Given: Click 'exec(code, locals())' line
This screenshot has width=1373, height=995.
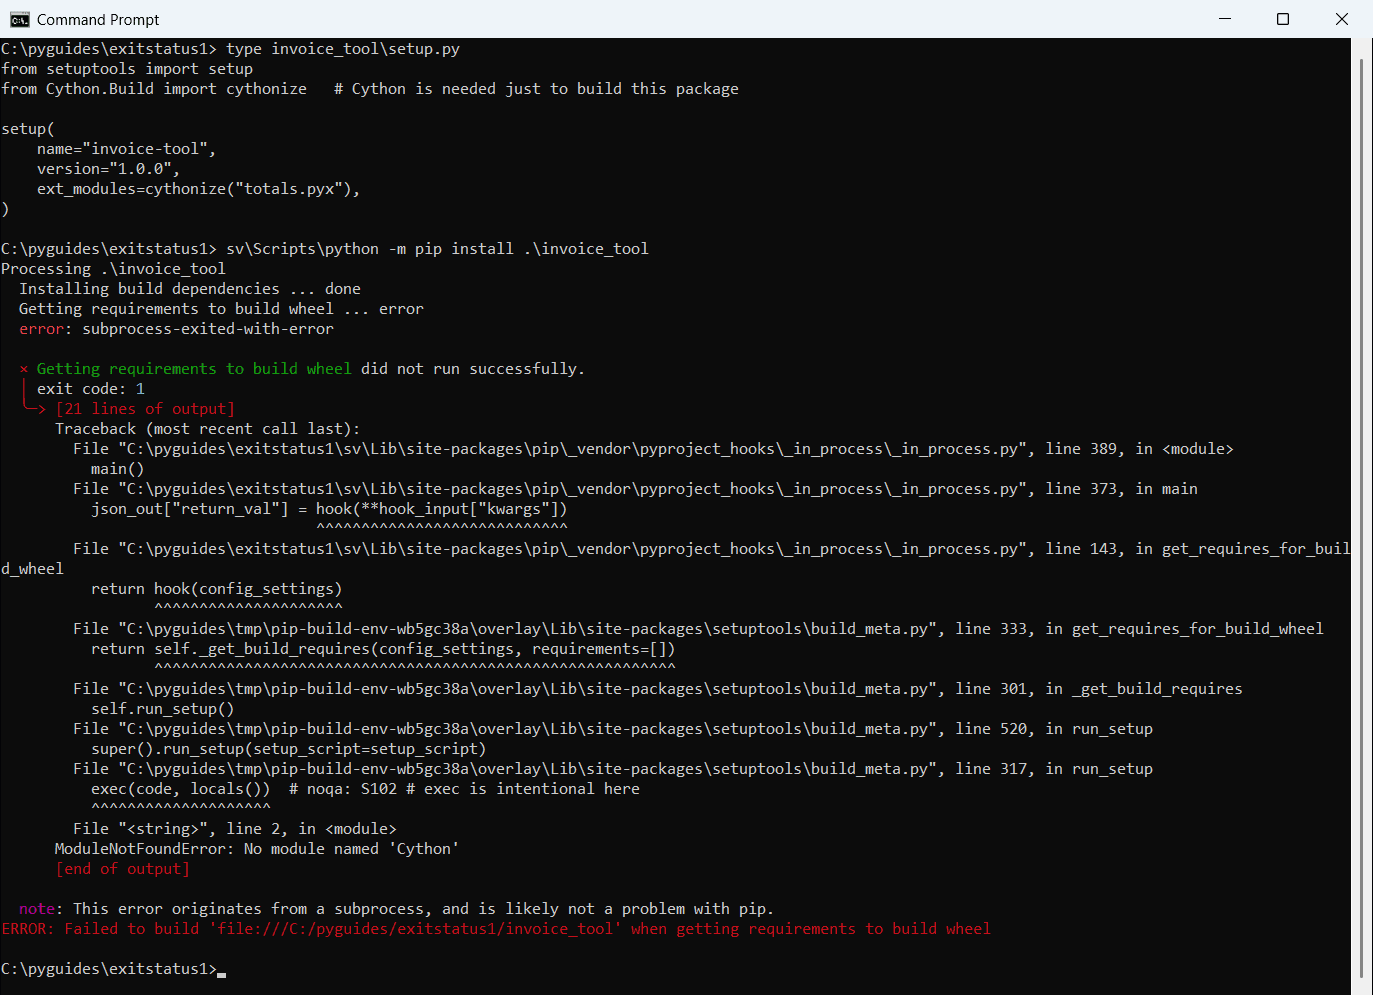Looking at the screenshot, I should 365,789.
